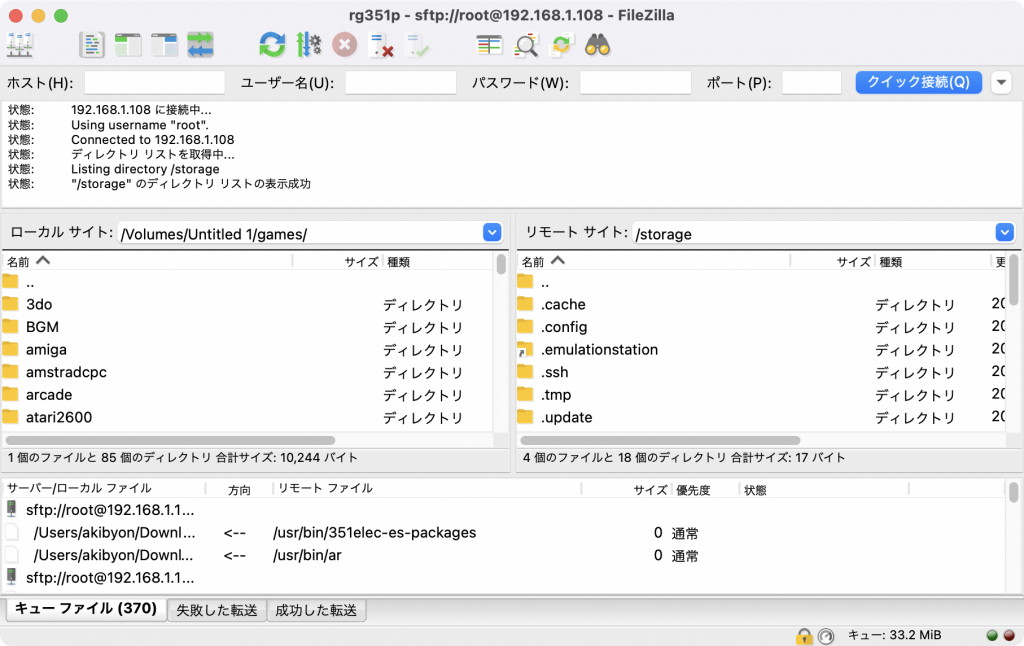Focus the ホスト(H) input field
This screenshot has width=1024, height=646.
tap(154, 83)
